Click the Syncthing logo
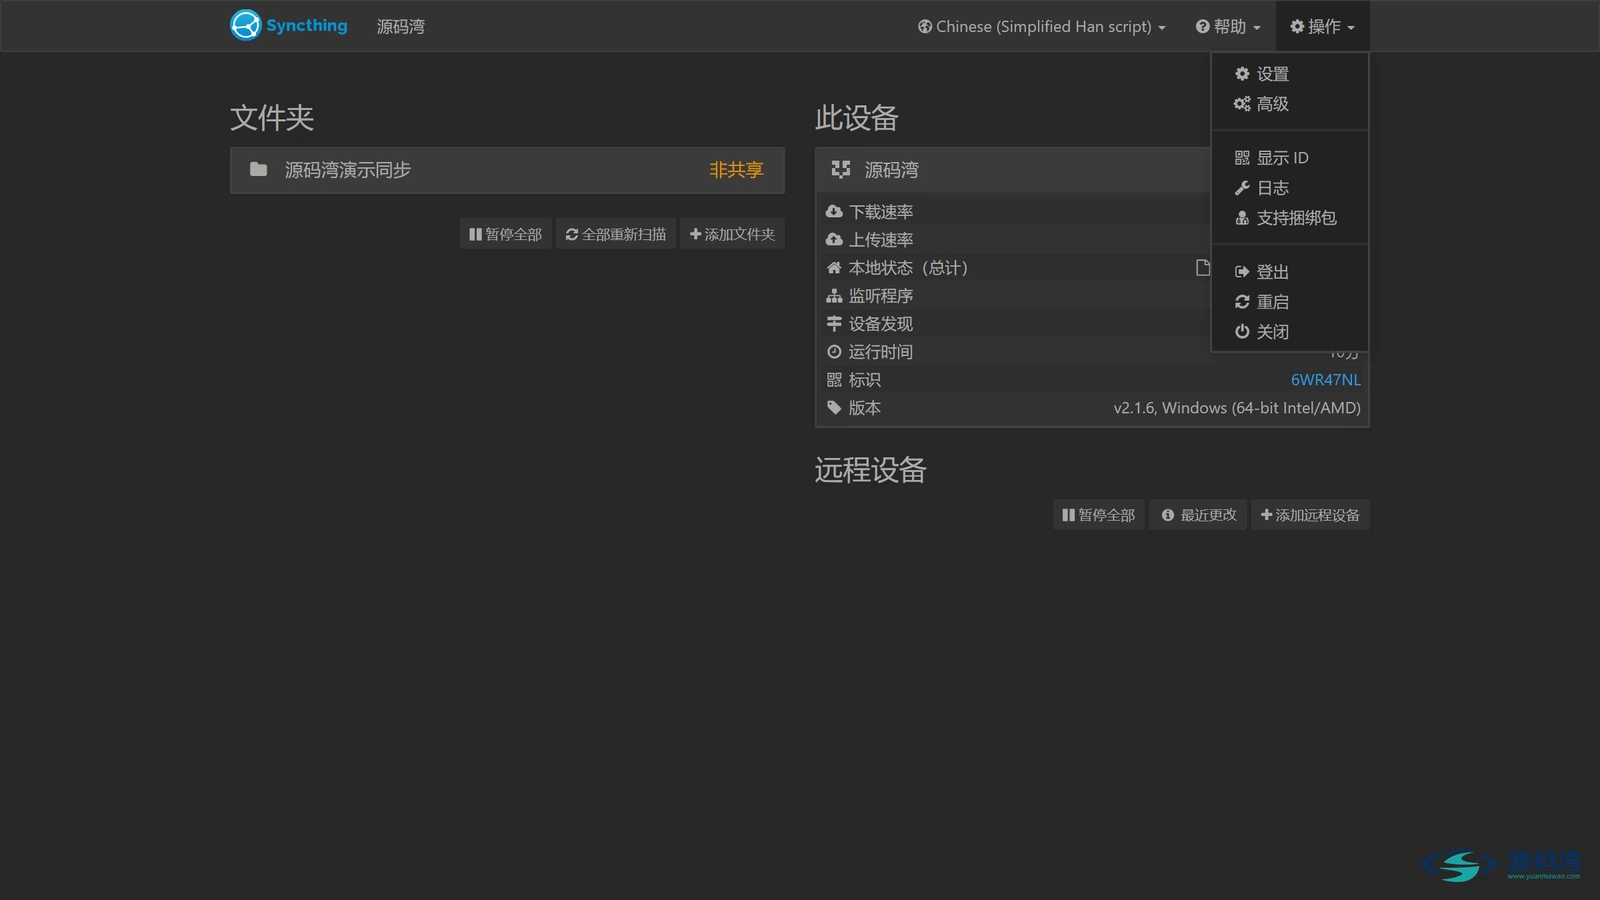The width and height of the screenshot is (1600, 900). [x=289, y=25]
